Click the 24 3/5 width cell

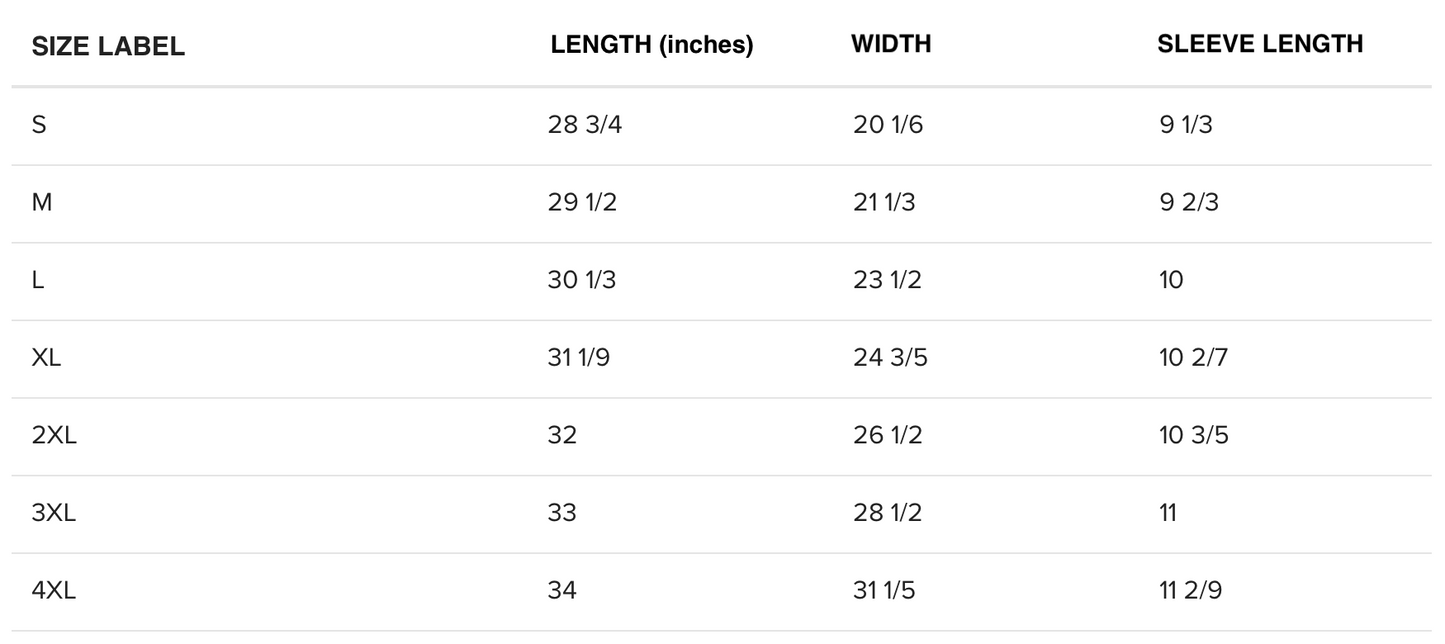click(890, 357)
